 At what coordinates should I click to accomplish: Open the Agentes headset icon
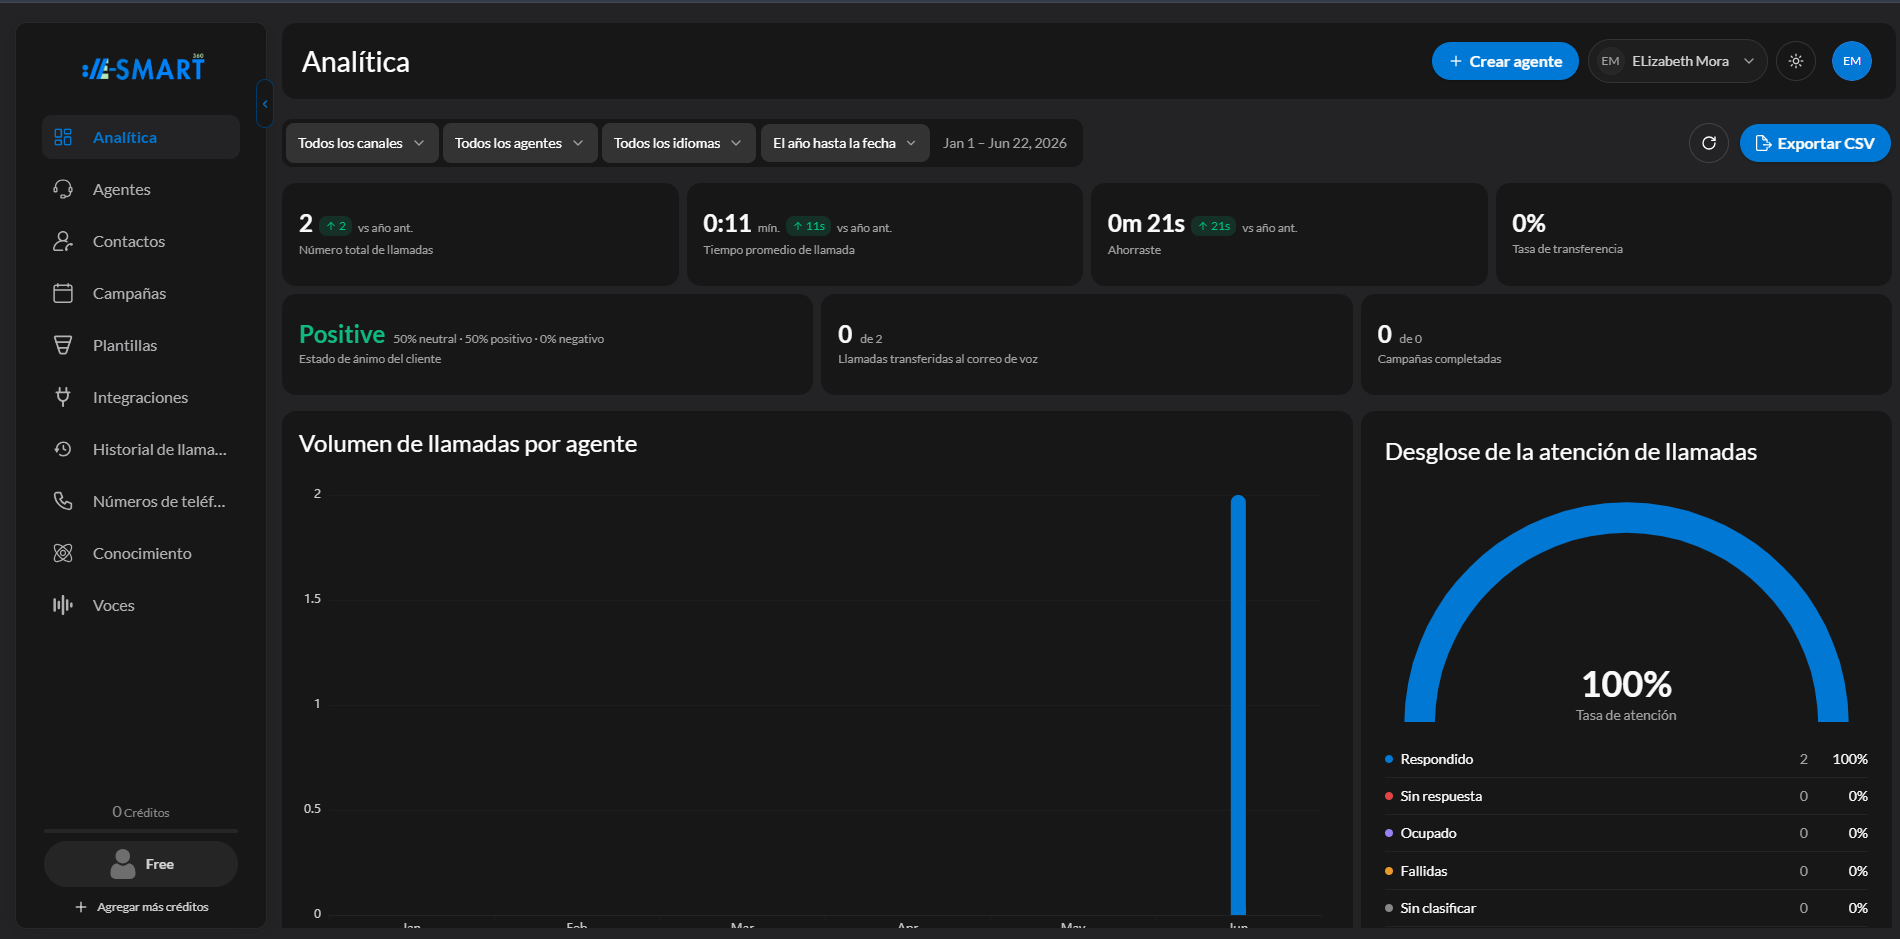(63, 189)
